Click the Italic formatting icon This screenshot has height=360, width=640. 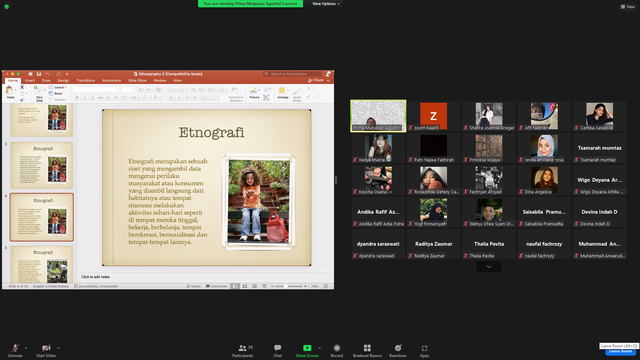click(85, 98)
